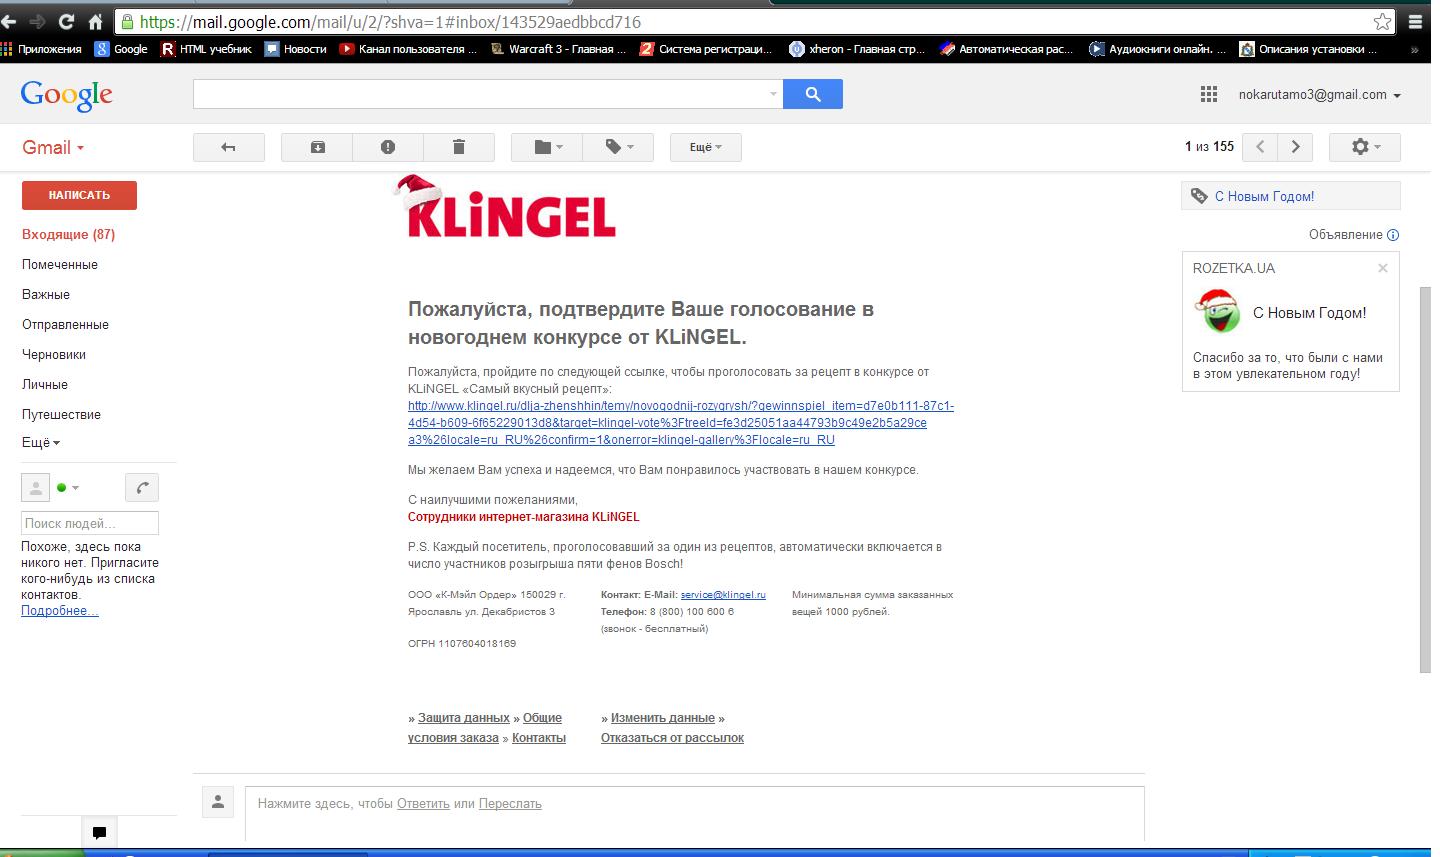Open the Warcraft 3 - Главная bookmark
The image size is (1440, 857).
(x=558, y=49)
